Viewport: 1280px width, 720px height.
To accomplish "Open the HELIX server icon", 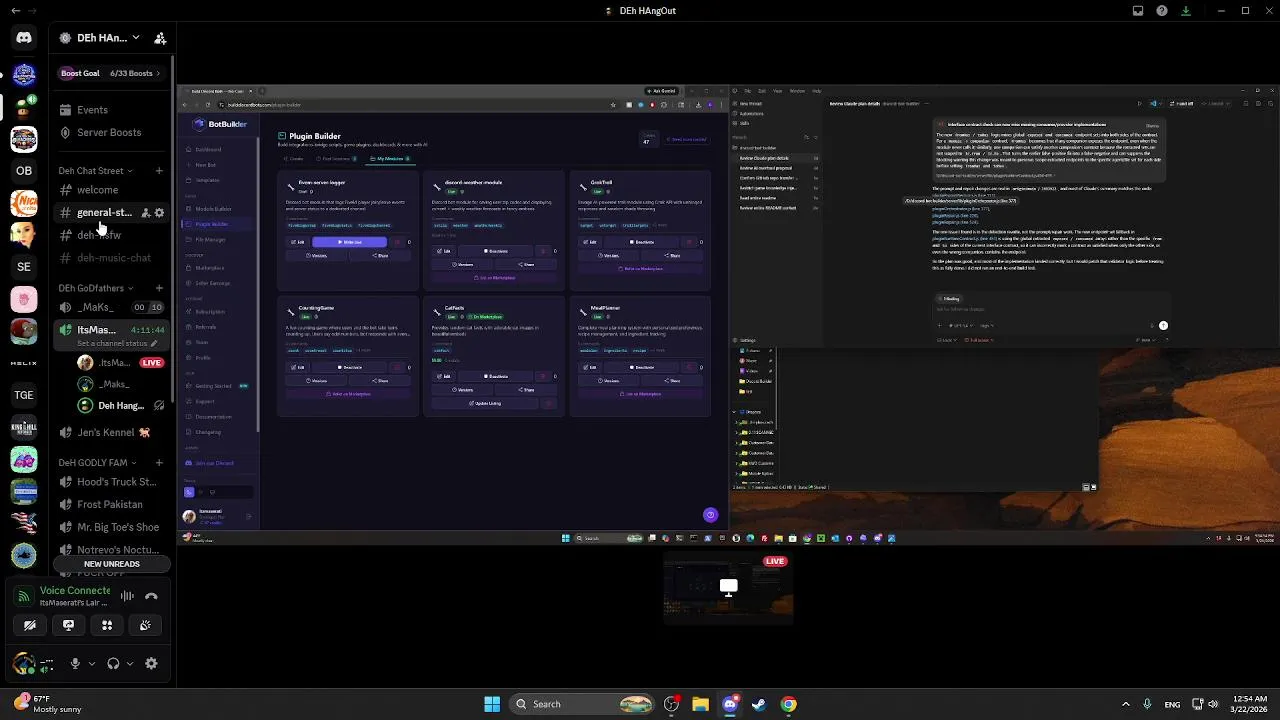I will (x=24, y=363).
